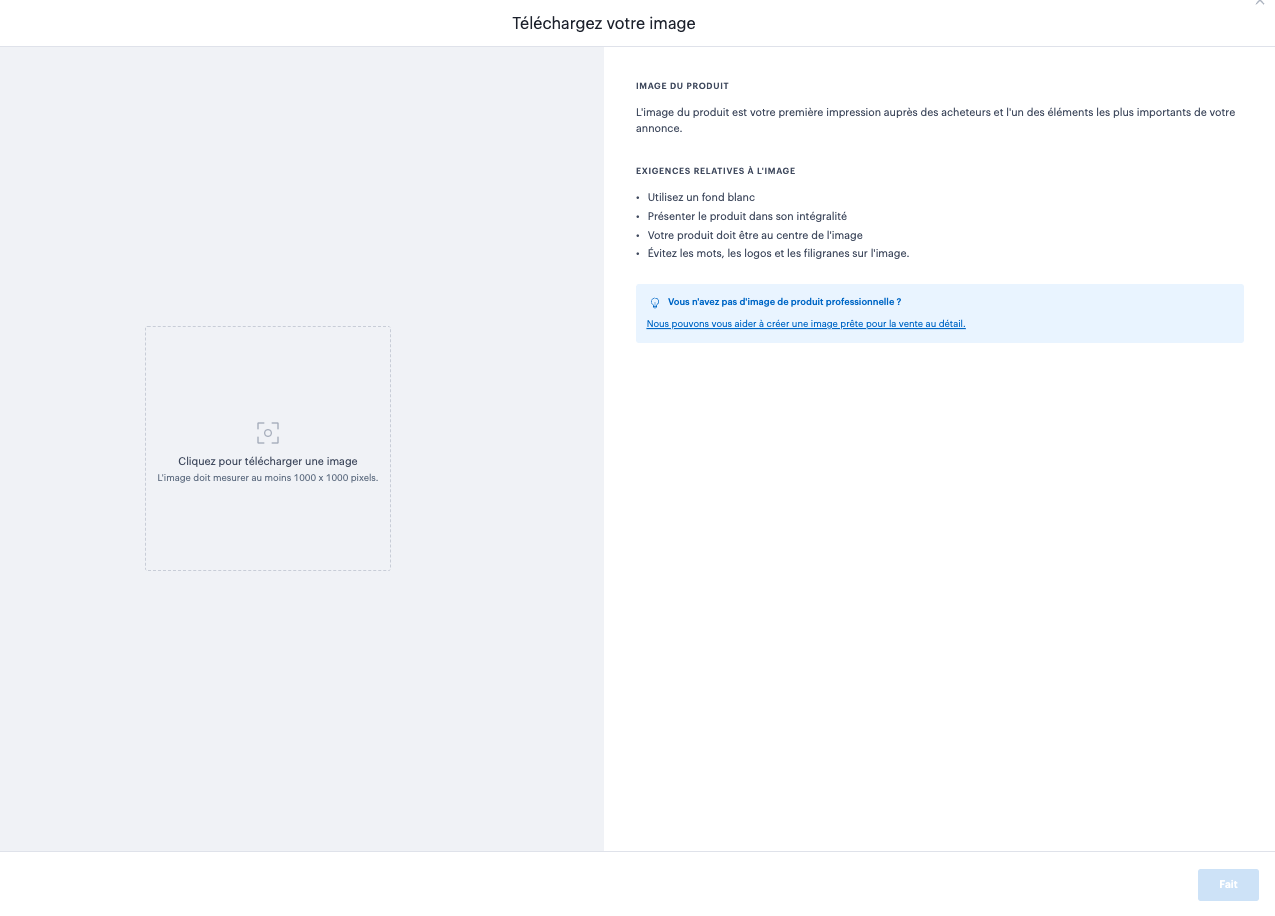Click "Présenter le produit dans son intégralité" item

click(x=747, y=216)
